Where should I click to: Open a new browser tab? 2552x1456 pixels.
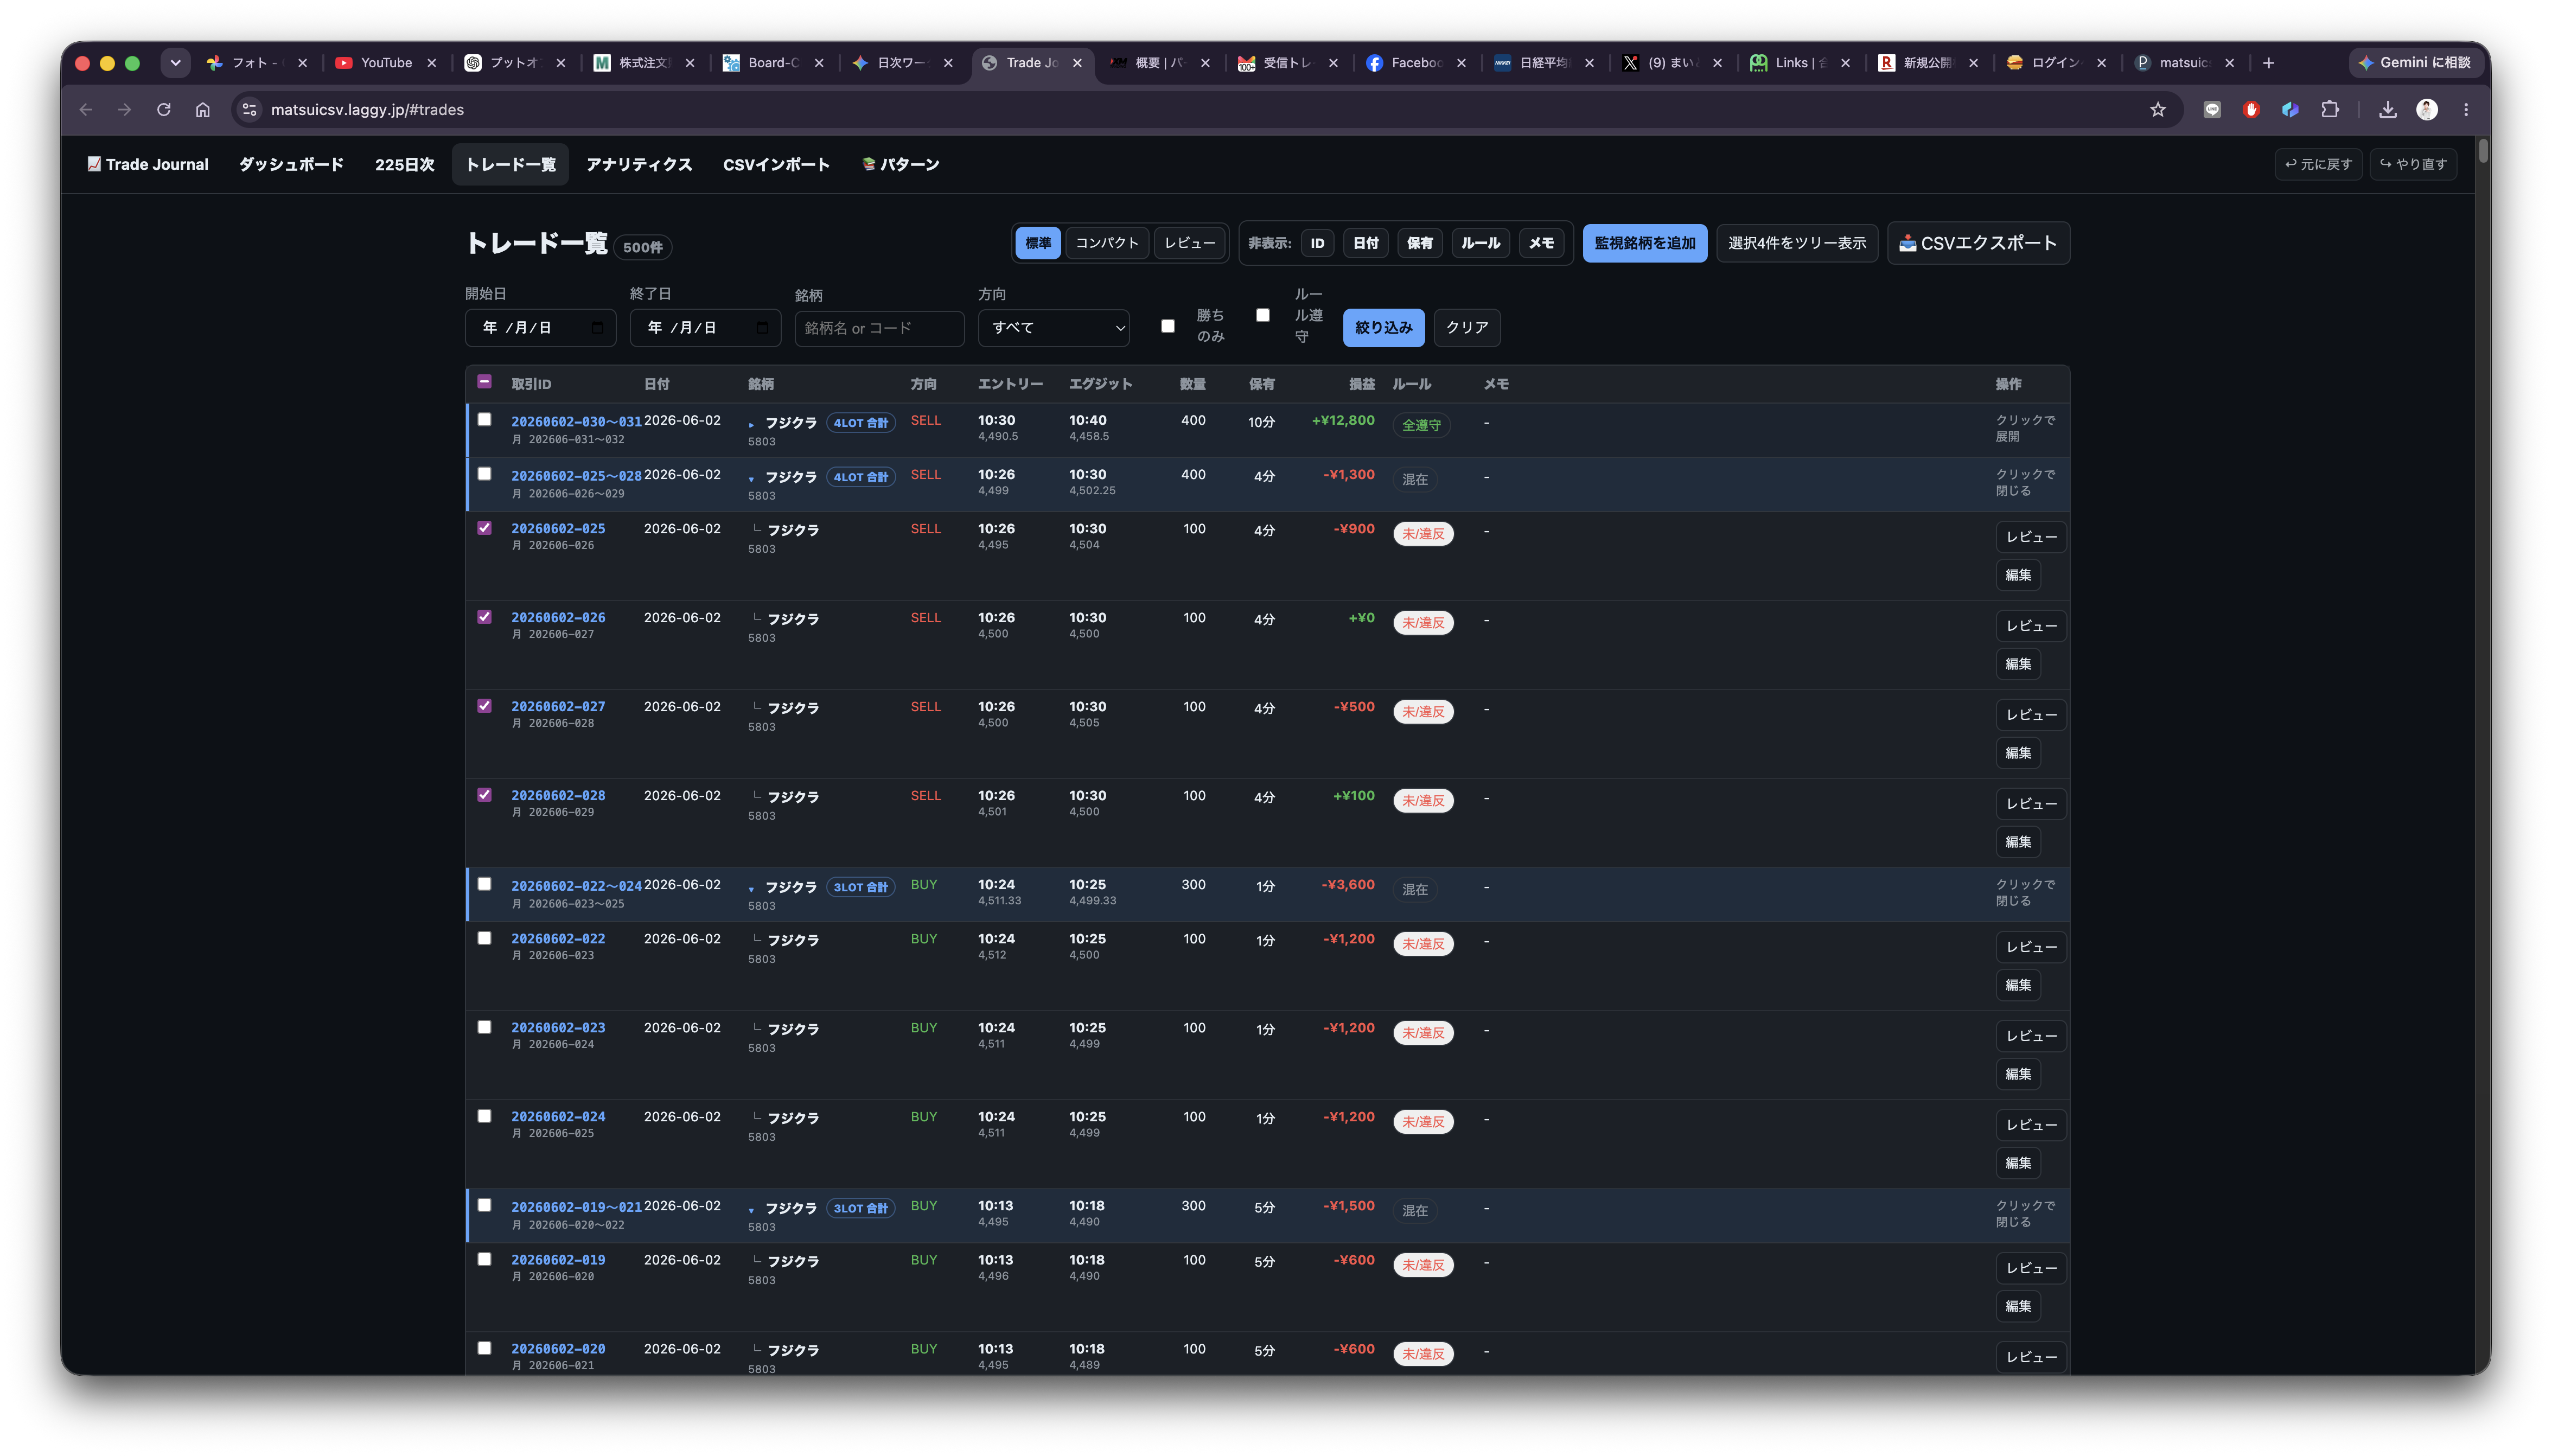[x=2269, y=62]
